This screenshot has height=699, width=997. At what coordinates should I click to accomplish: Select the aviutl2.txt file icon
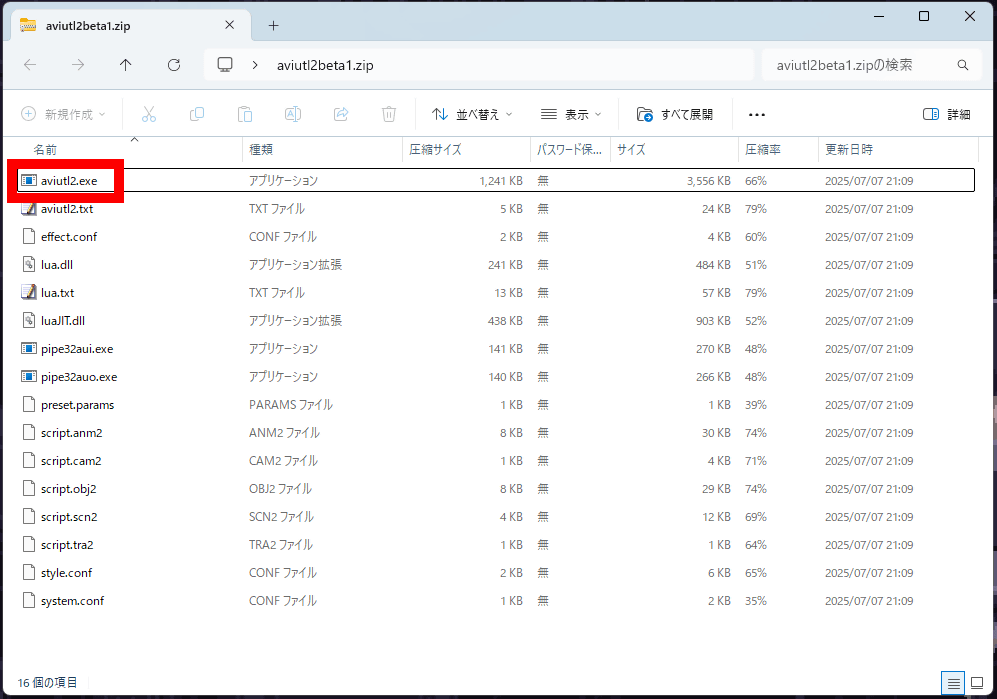click(29, 209)
